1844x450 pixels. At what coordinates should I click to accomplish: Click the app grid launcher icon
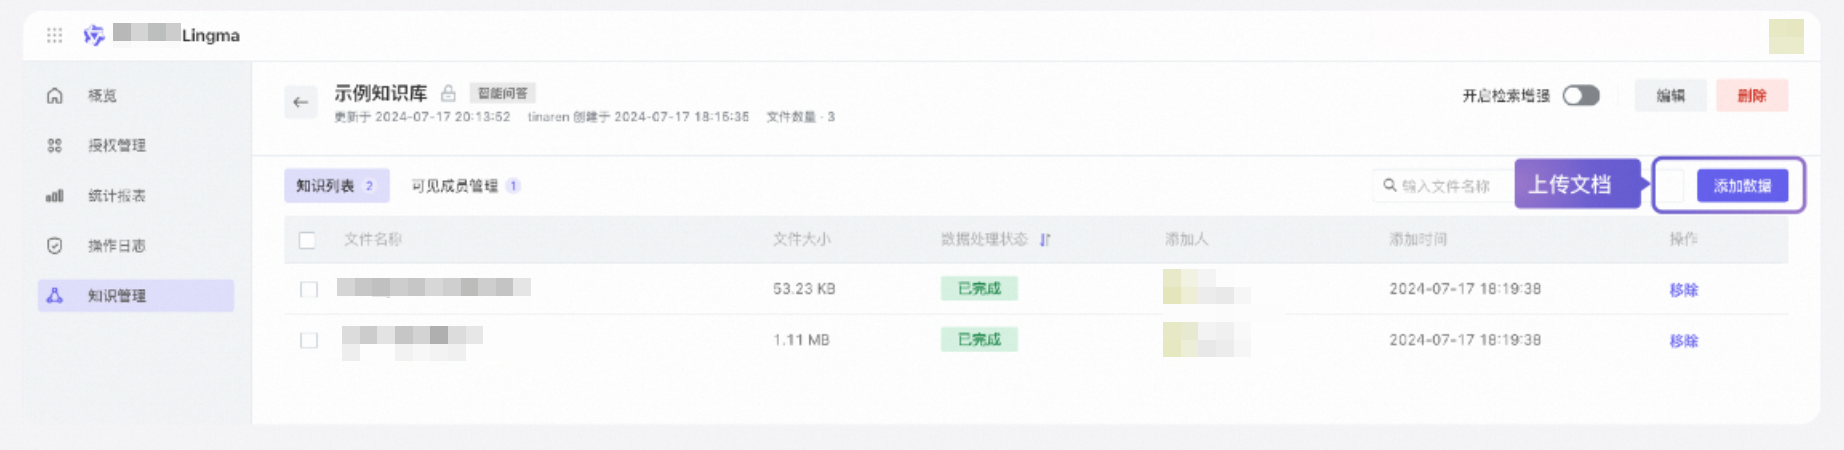tap(54, 35)
